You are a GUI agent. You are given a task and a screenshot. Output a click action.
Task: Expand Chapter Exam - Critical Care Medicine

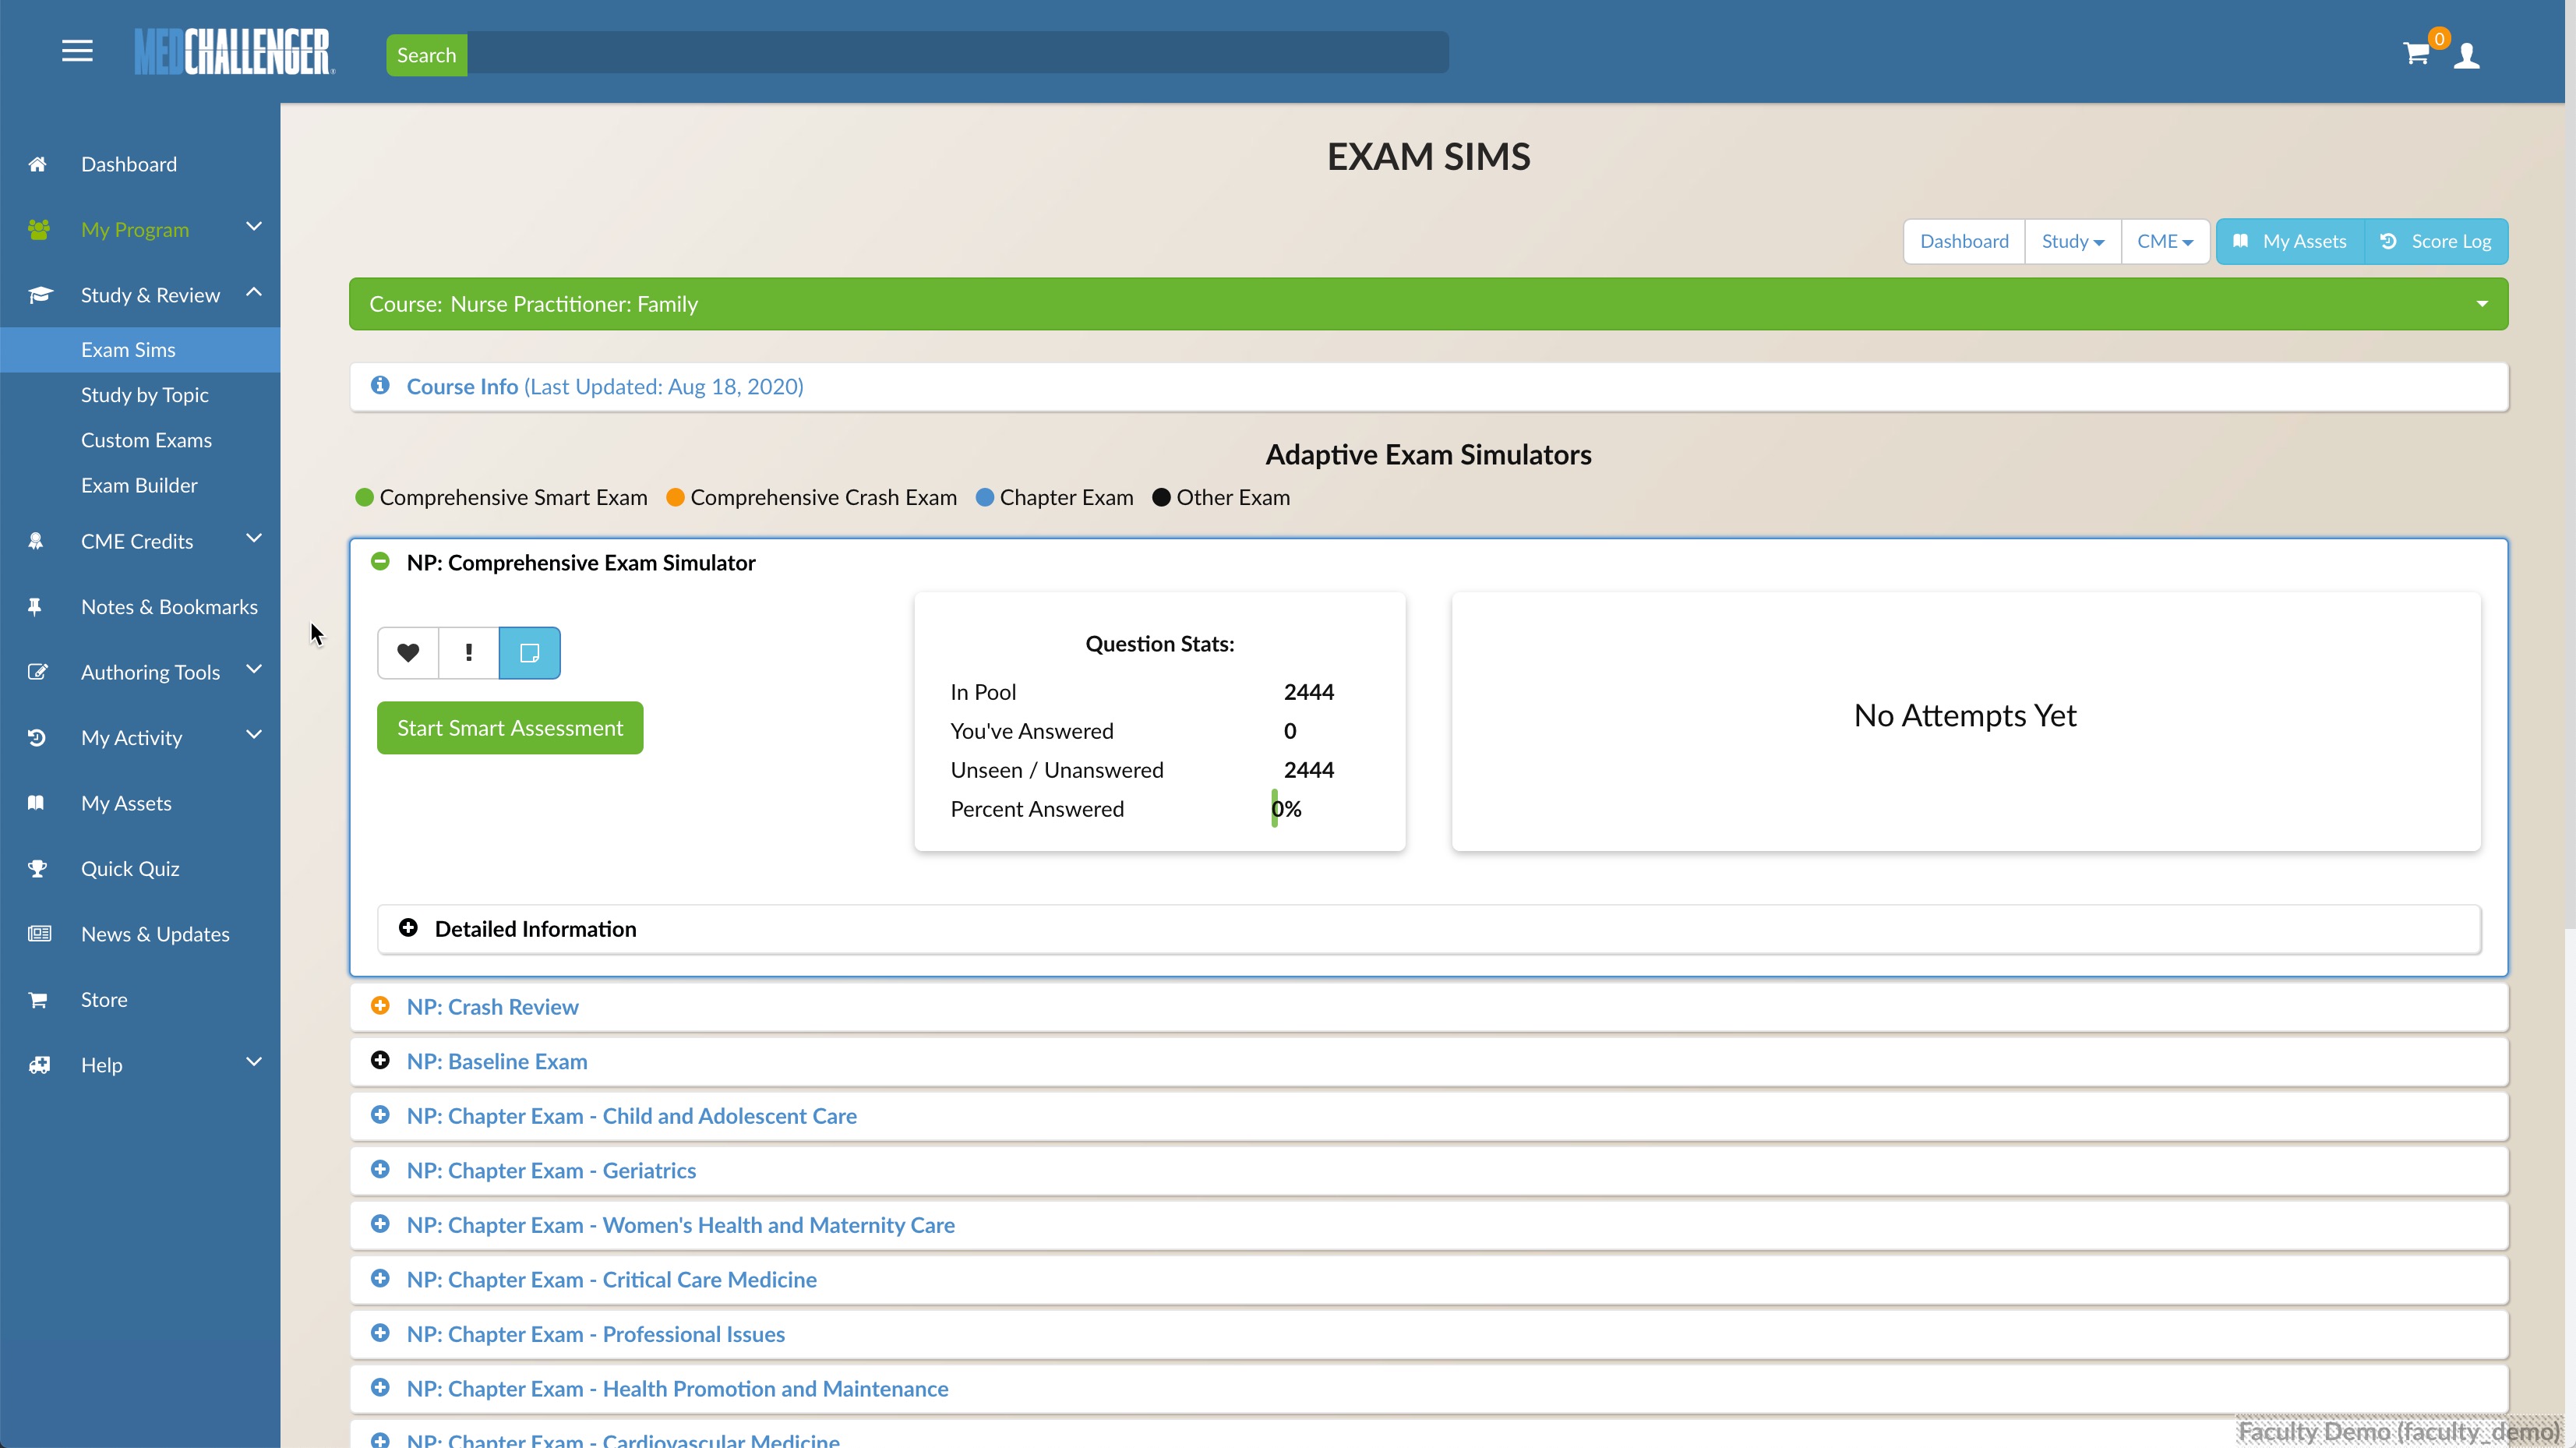(380, 1279)
